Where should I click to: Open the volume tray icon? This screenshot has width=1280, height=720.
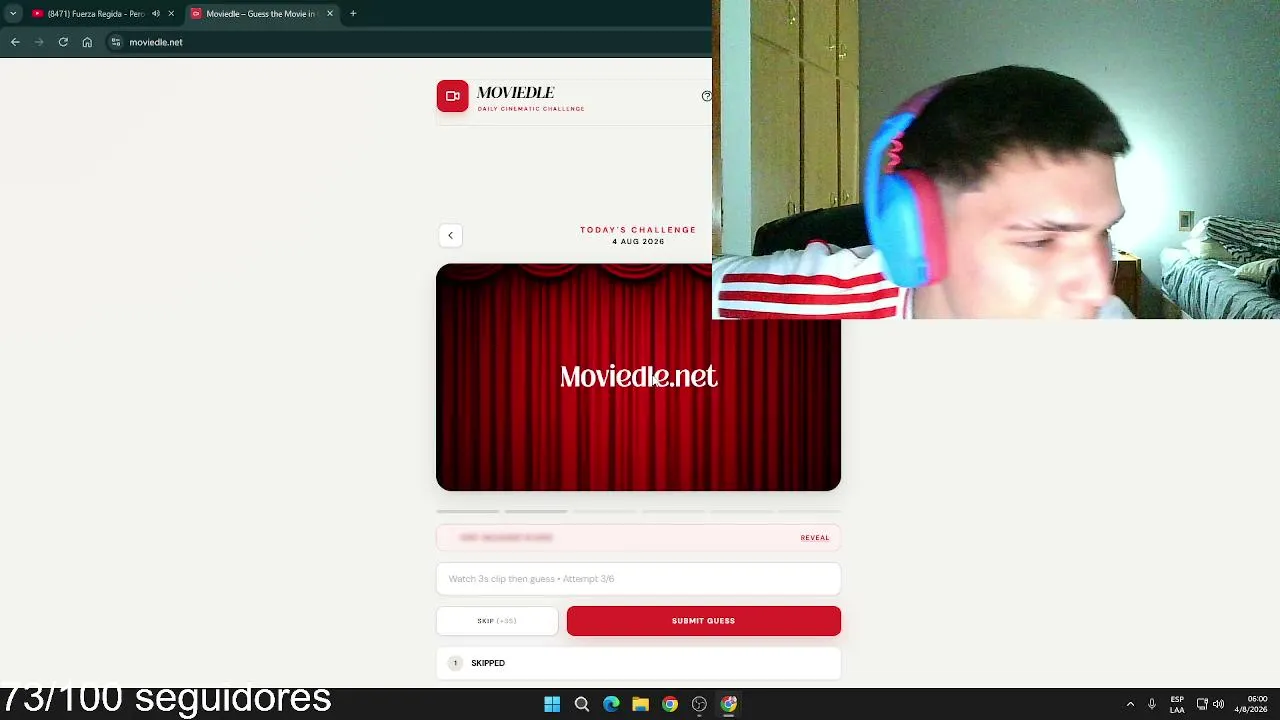point(1218,704)
